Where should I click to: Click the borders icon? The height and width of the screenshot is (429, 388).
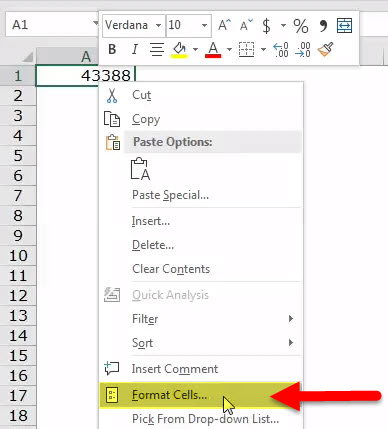247,50
